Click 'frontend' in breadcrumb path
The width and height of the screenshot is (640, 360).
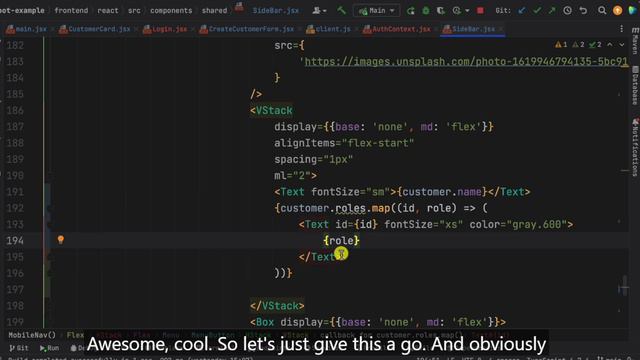pos(71,11)
